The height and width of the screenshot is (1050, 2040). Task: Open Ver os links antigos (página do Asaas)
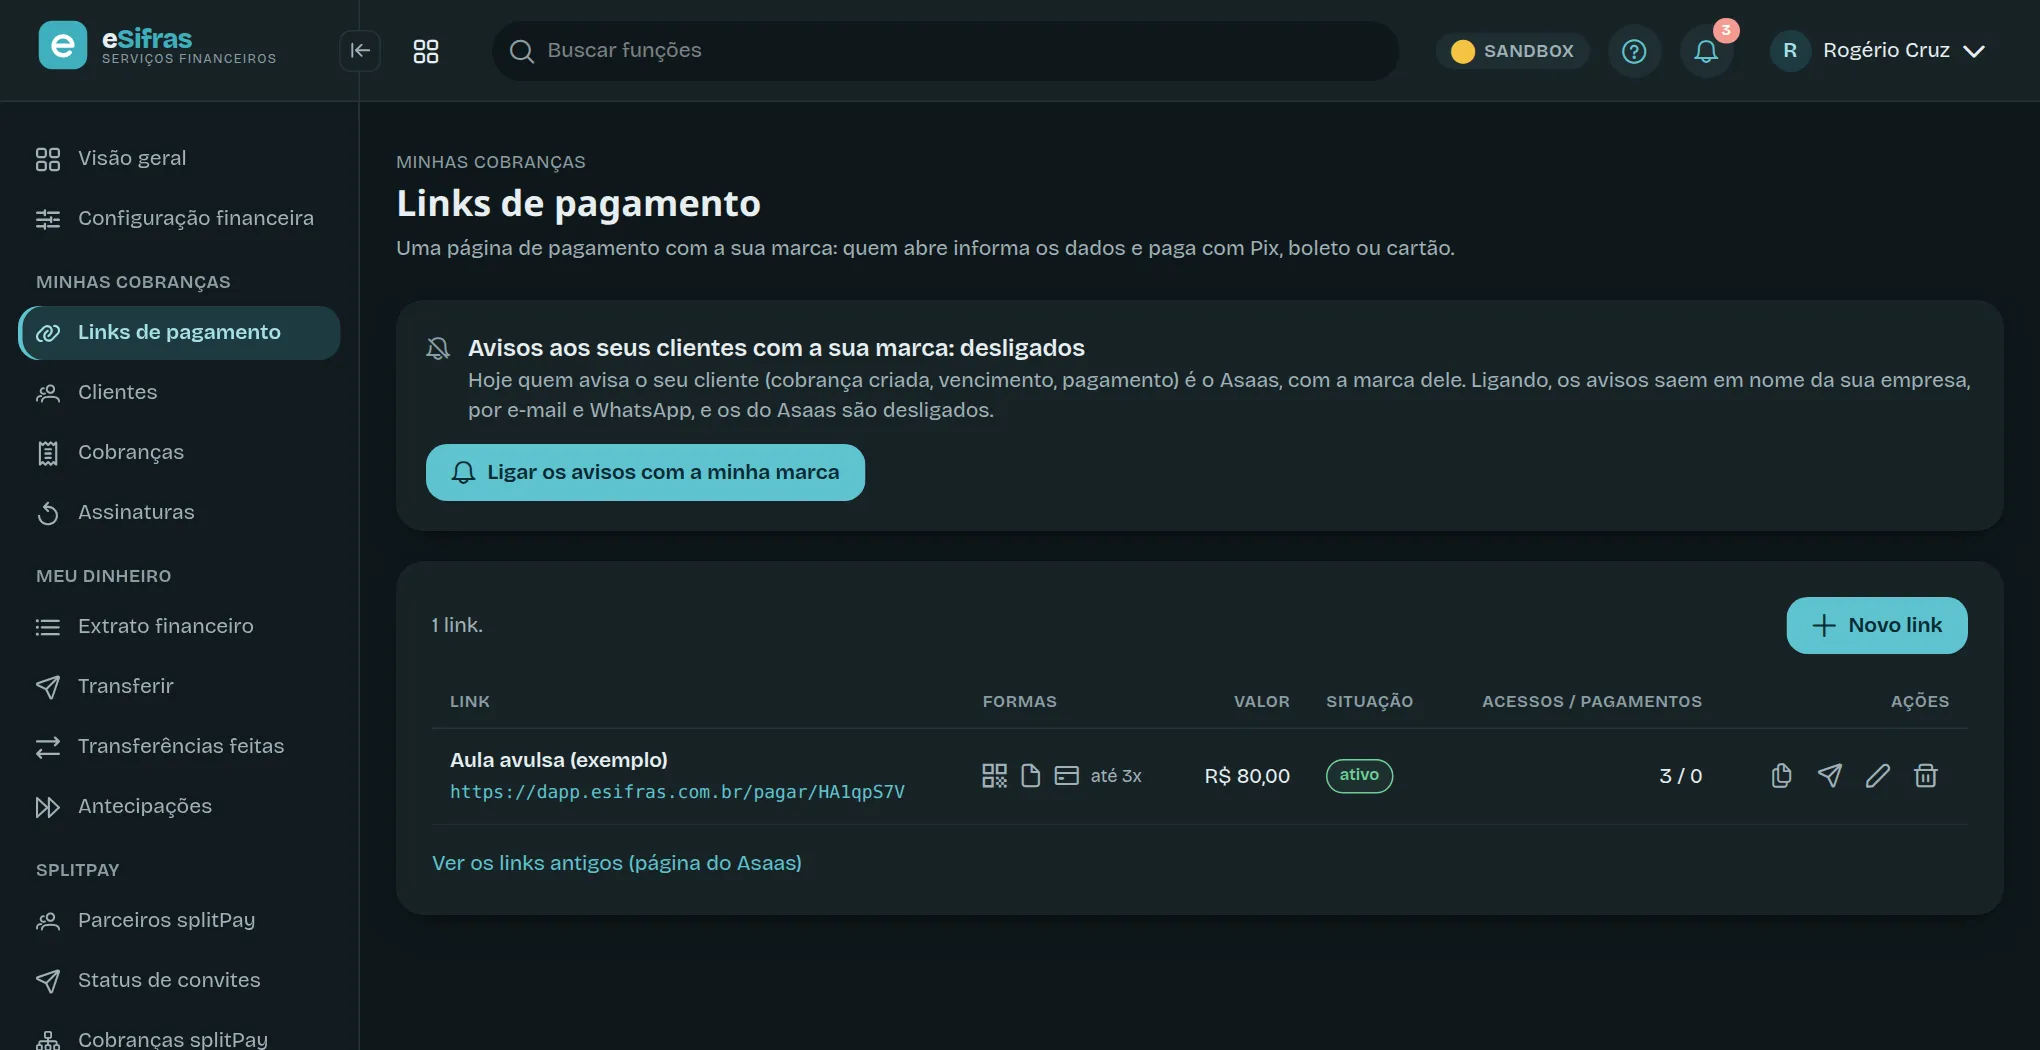click(x=617, y=863)
